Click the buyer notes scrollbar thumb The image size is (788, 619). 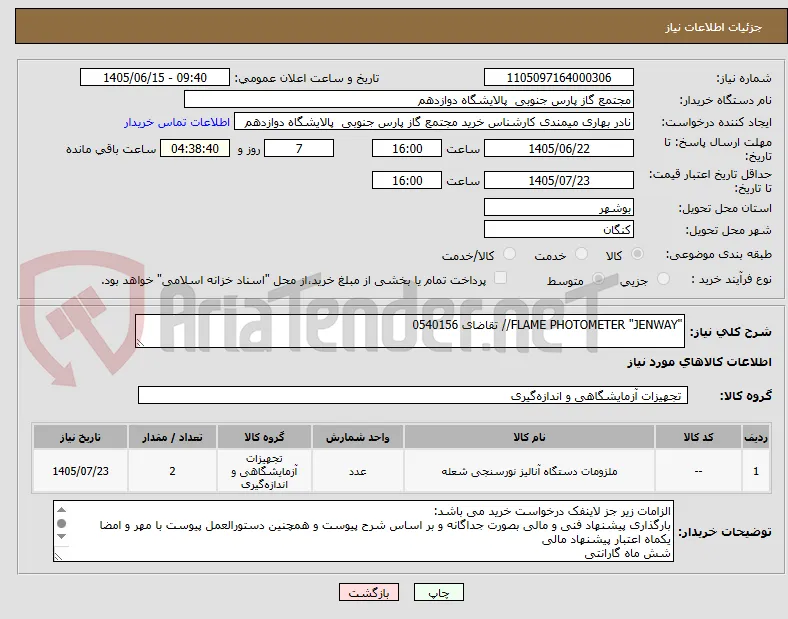tap(61, 524)
